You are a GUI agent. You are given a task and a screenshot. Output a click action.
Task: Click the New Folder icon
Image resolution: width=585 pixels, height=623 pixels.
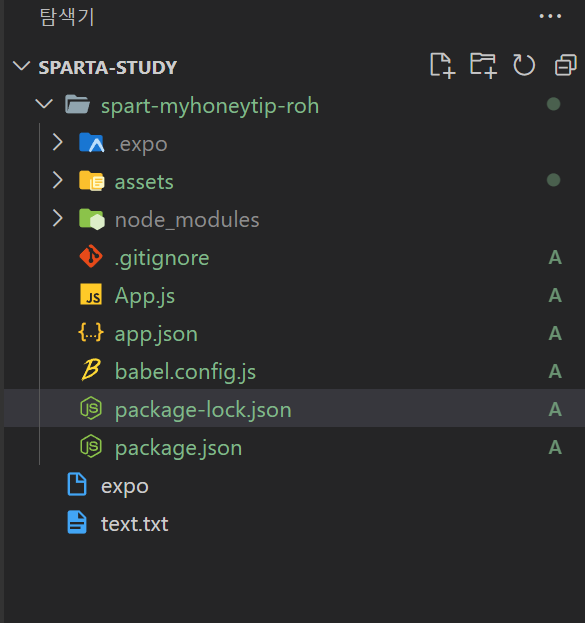483,65
